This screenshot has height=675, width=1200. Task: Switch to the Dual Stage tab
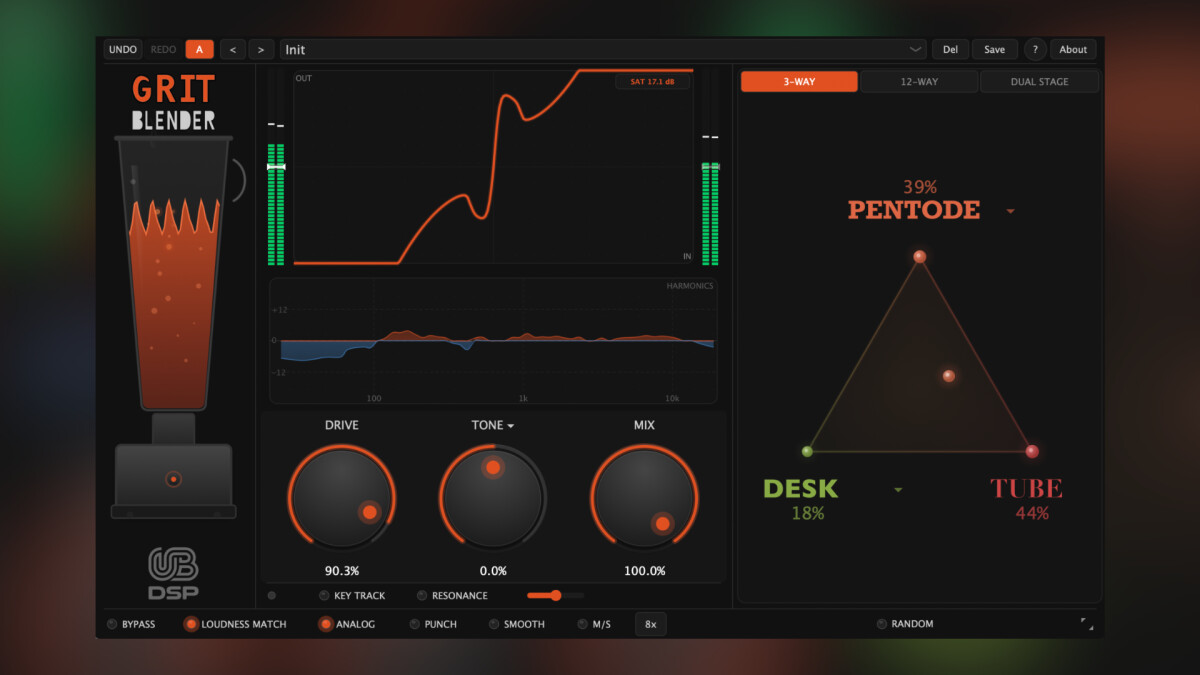(1039, 82)
